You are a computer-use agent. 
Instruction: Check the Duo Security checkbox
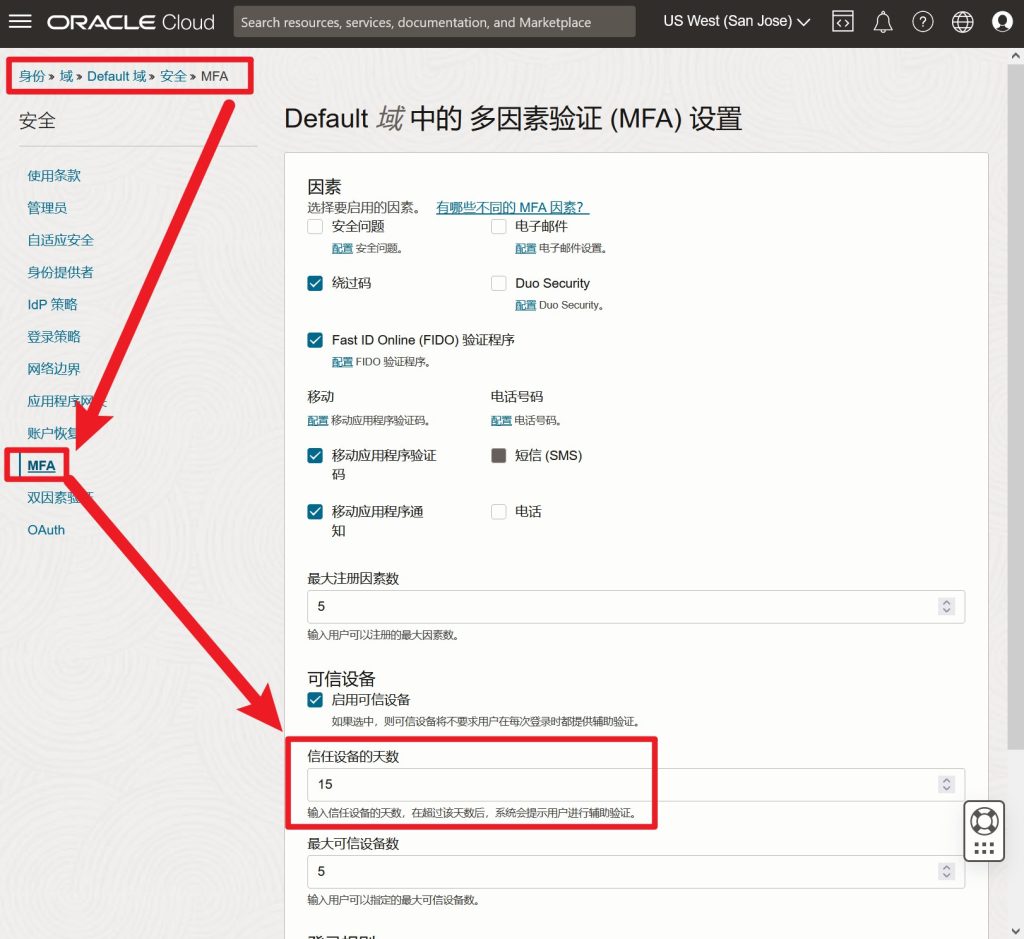pos(498,283)
